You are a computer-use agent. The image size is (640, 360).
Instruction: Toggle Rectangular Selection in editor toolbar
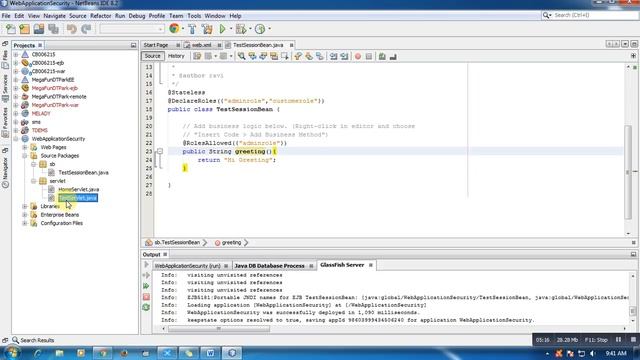click(285, 56)
